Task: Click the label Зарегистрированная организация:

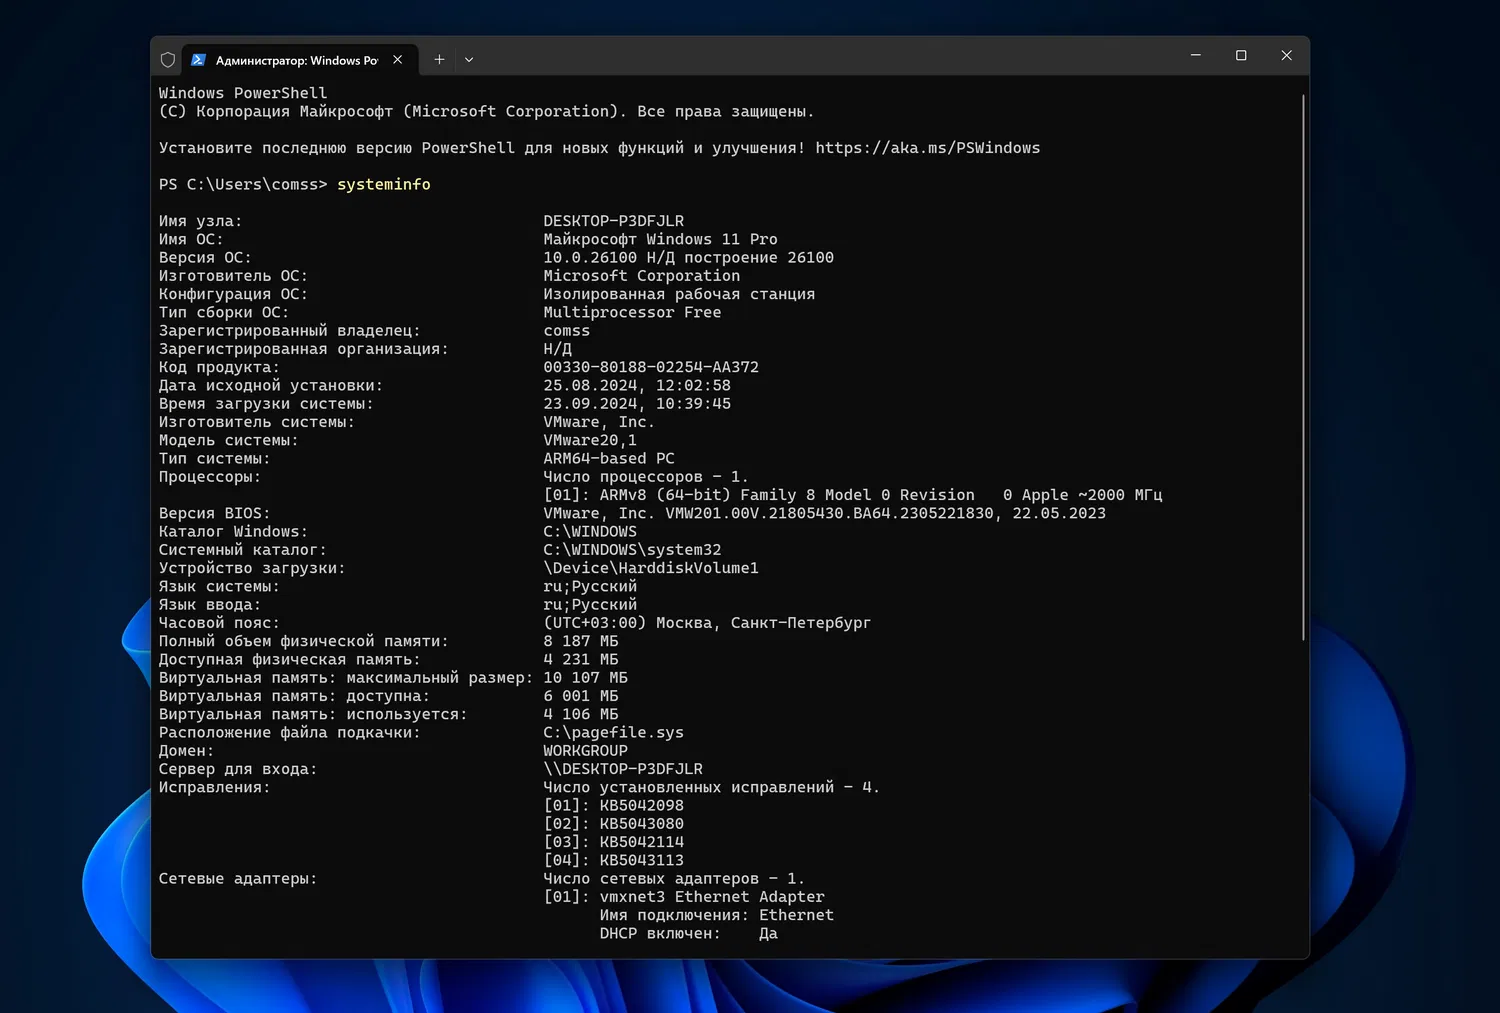Action: (304, 349)
